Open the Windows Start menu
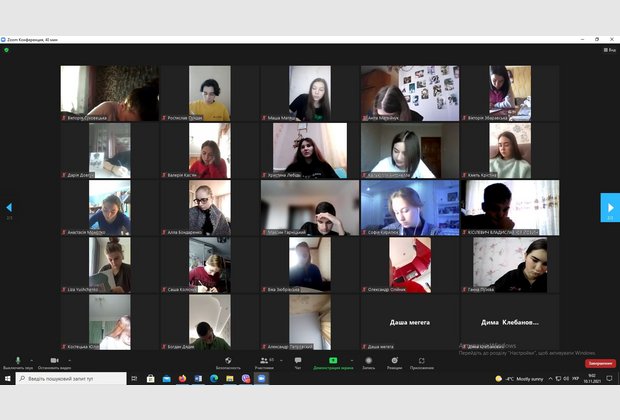The height and width of the screenshot is (420, 620). pyautogui.click(x=8, y=378)
